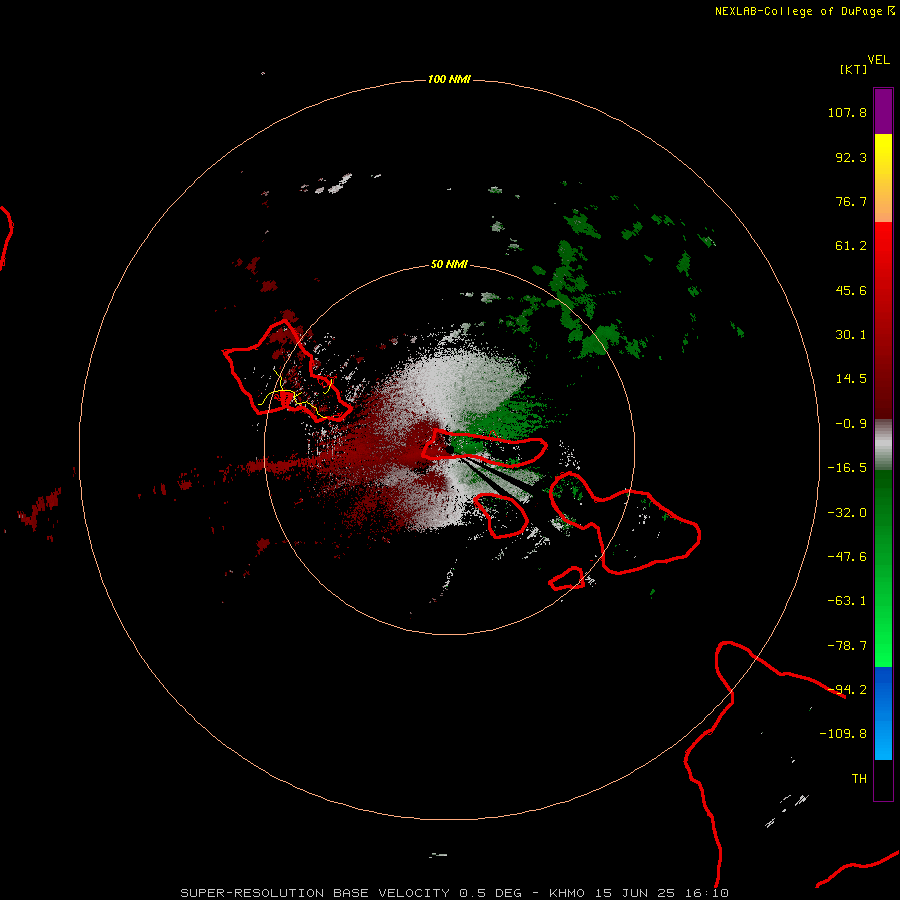Click the -109.8 velocity scale value
900x900 pixels.
(843, 734)
